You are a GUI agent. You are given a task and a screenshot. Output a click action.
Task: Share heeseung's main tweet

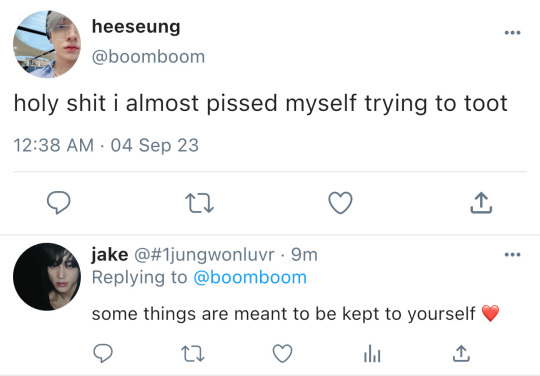(481, 203)
